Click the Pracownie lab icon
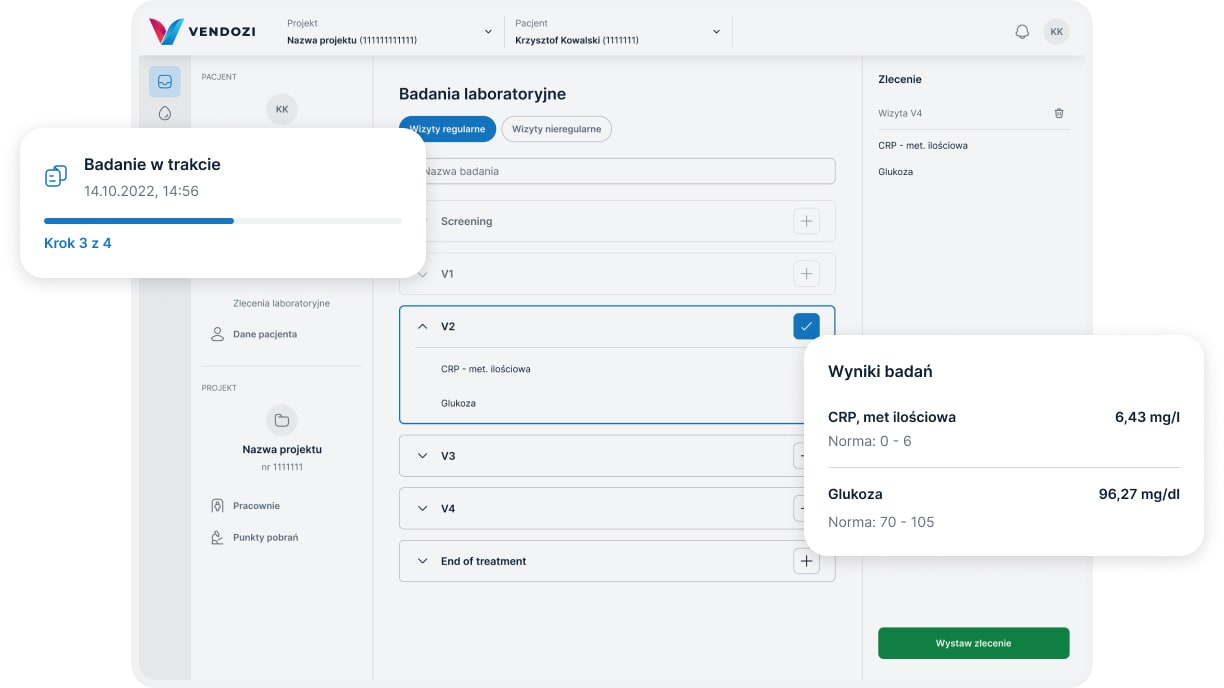 (217, 506)
